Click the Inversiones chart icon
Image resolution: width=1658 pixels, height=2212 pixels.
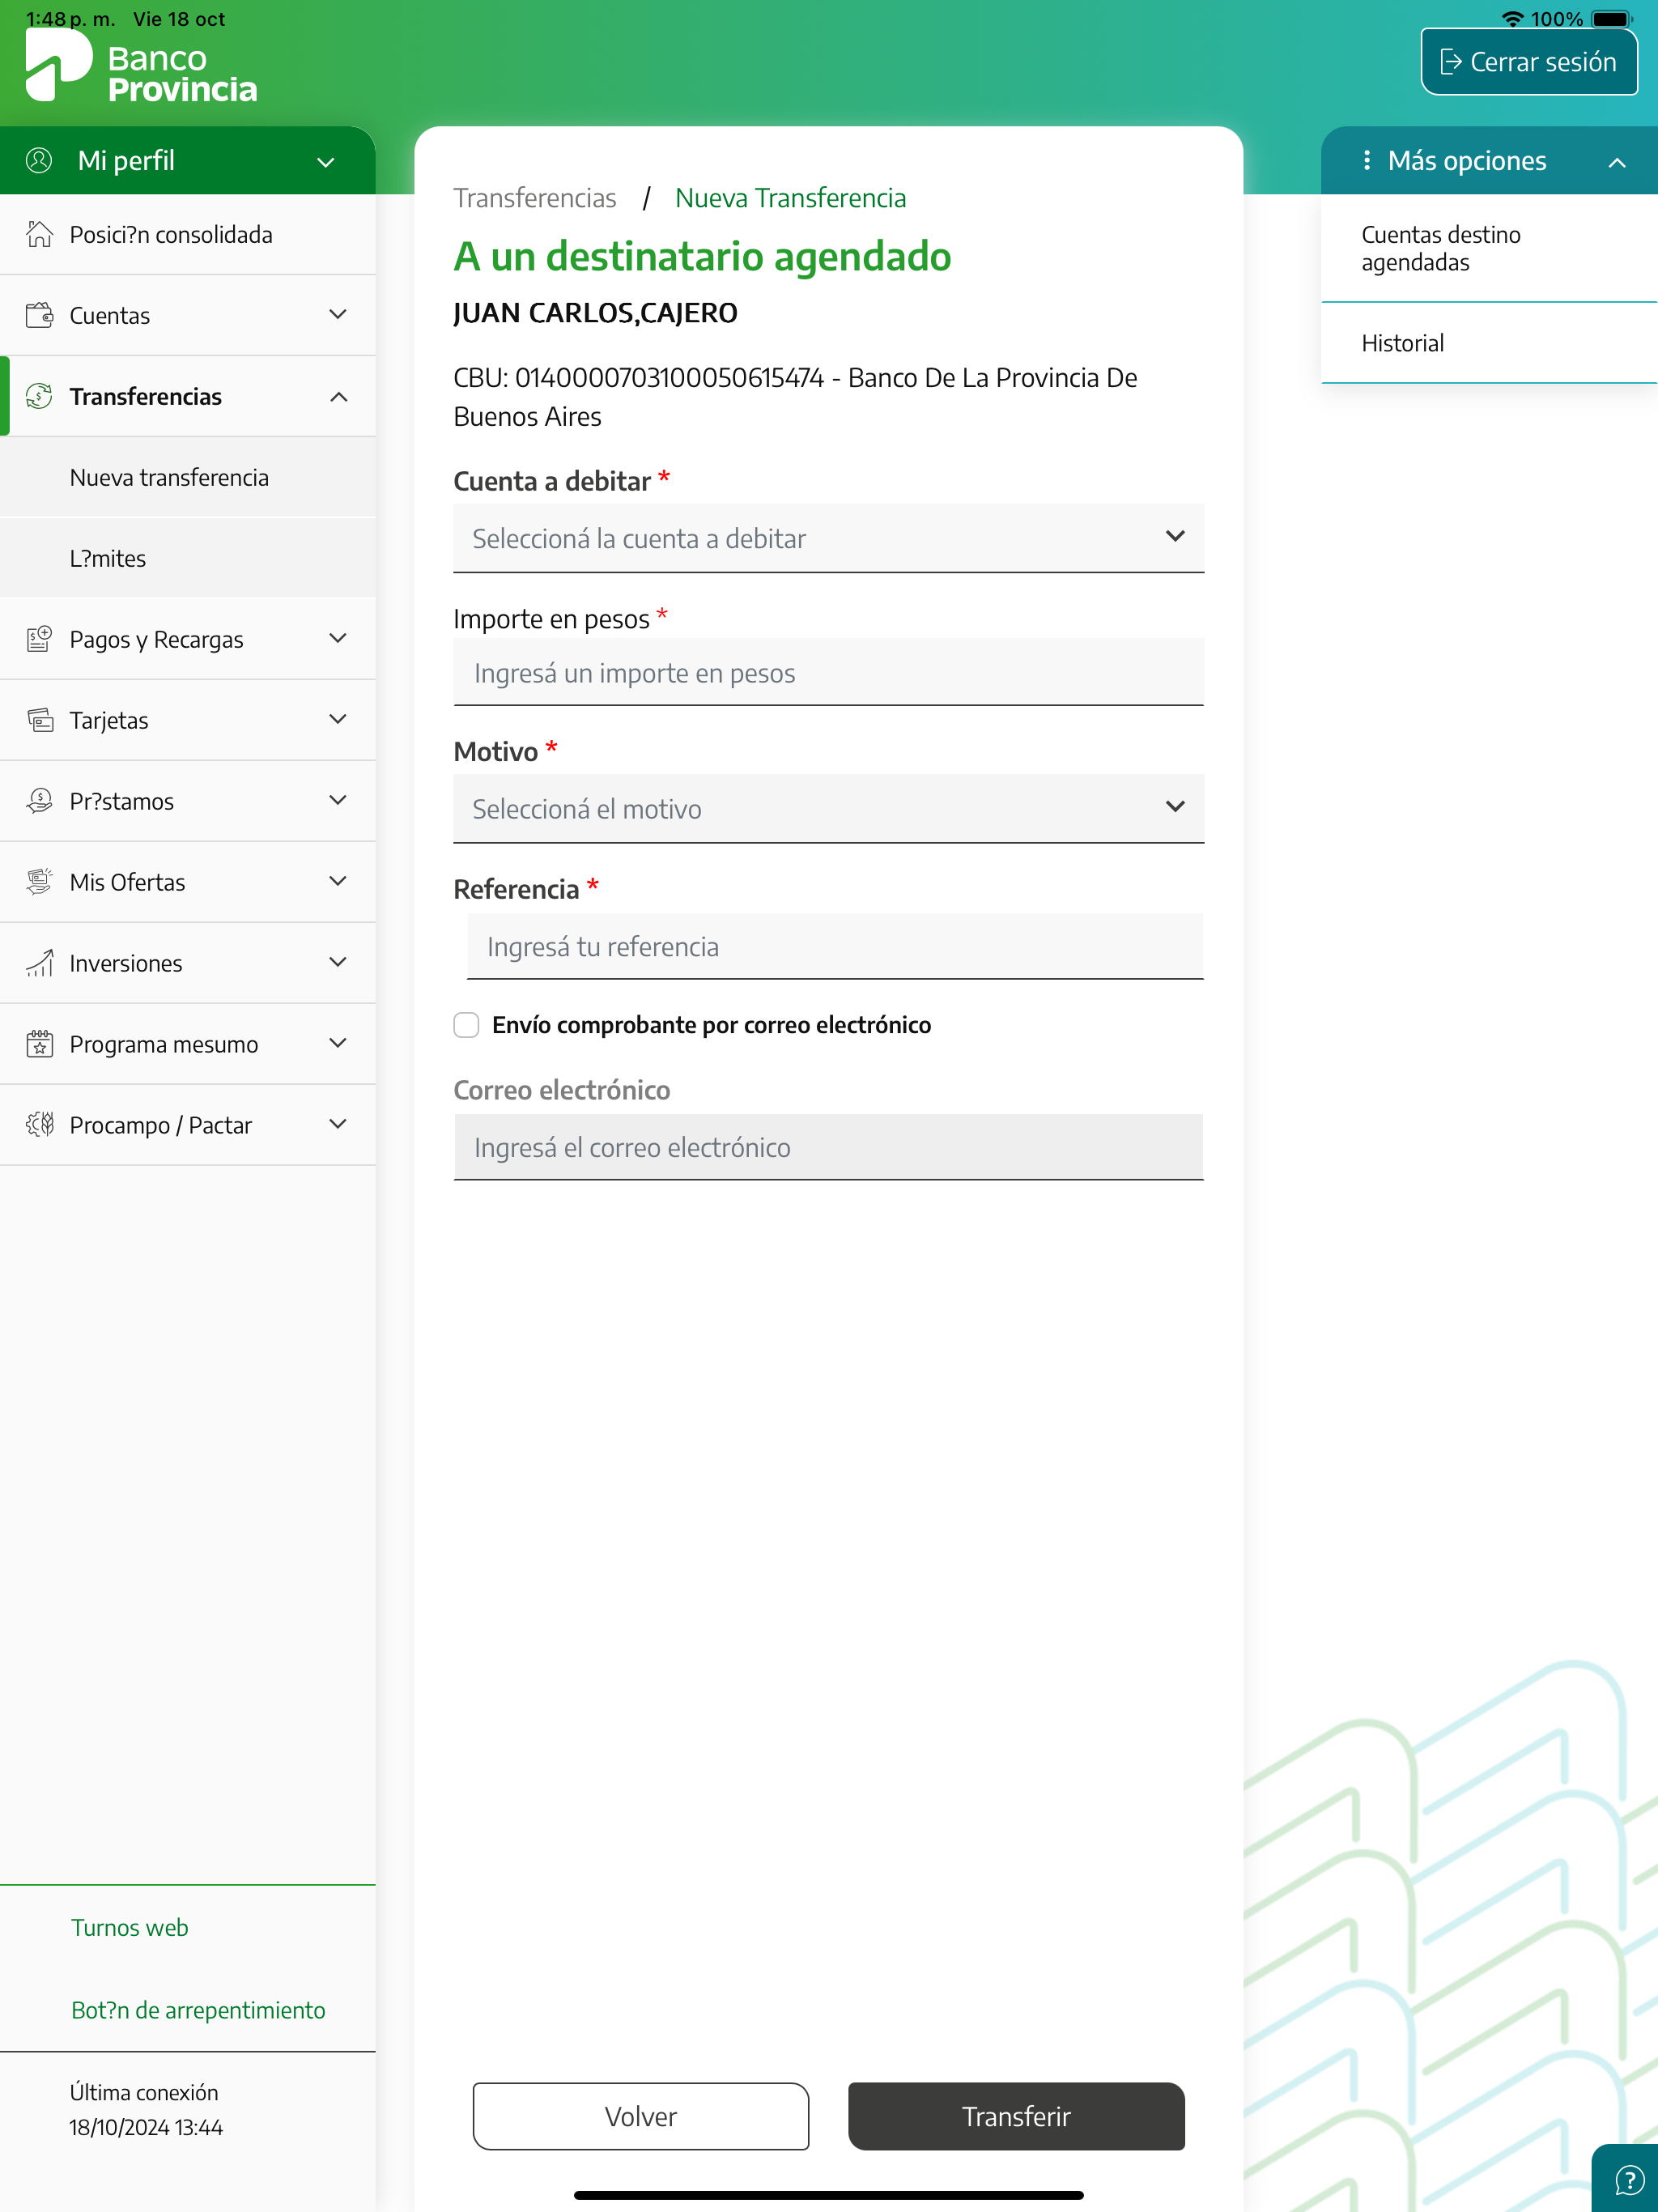point(39,963)
